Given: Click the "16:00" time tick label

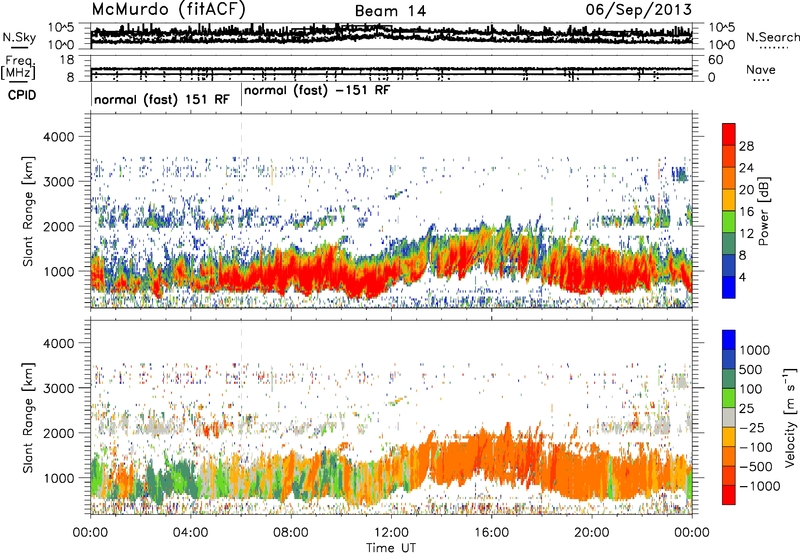Looking at the screenshot, I should tap(491, 533).
